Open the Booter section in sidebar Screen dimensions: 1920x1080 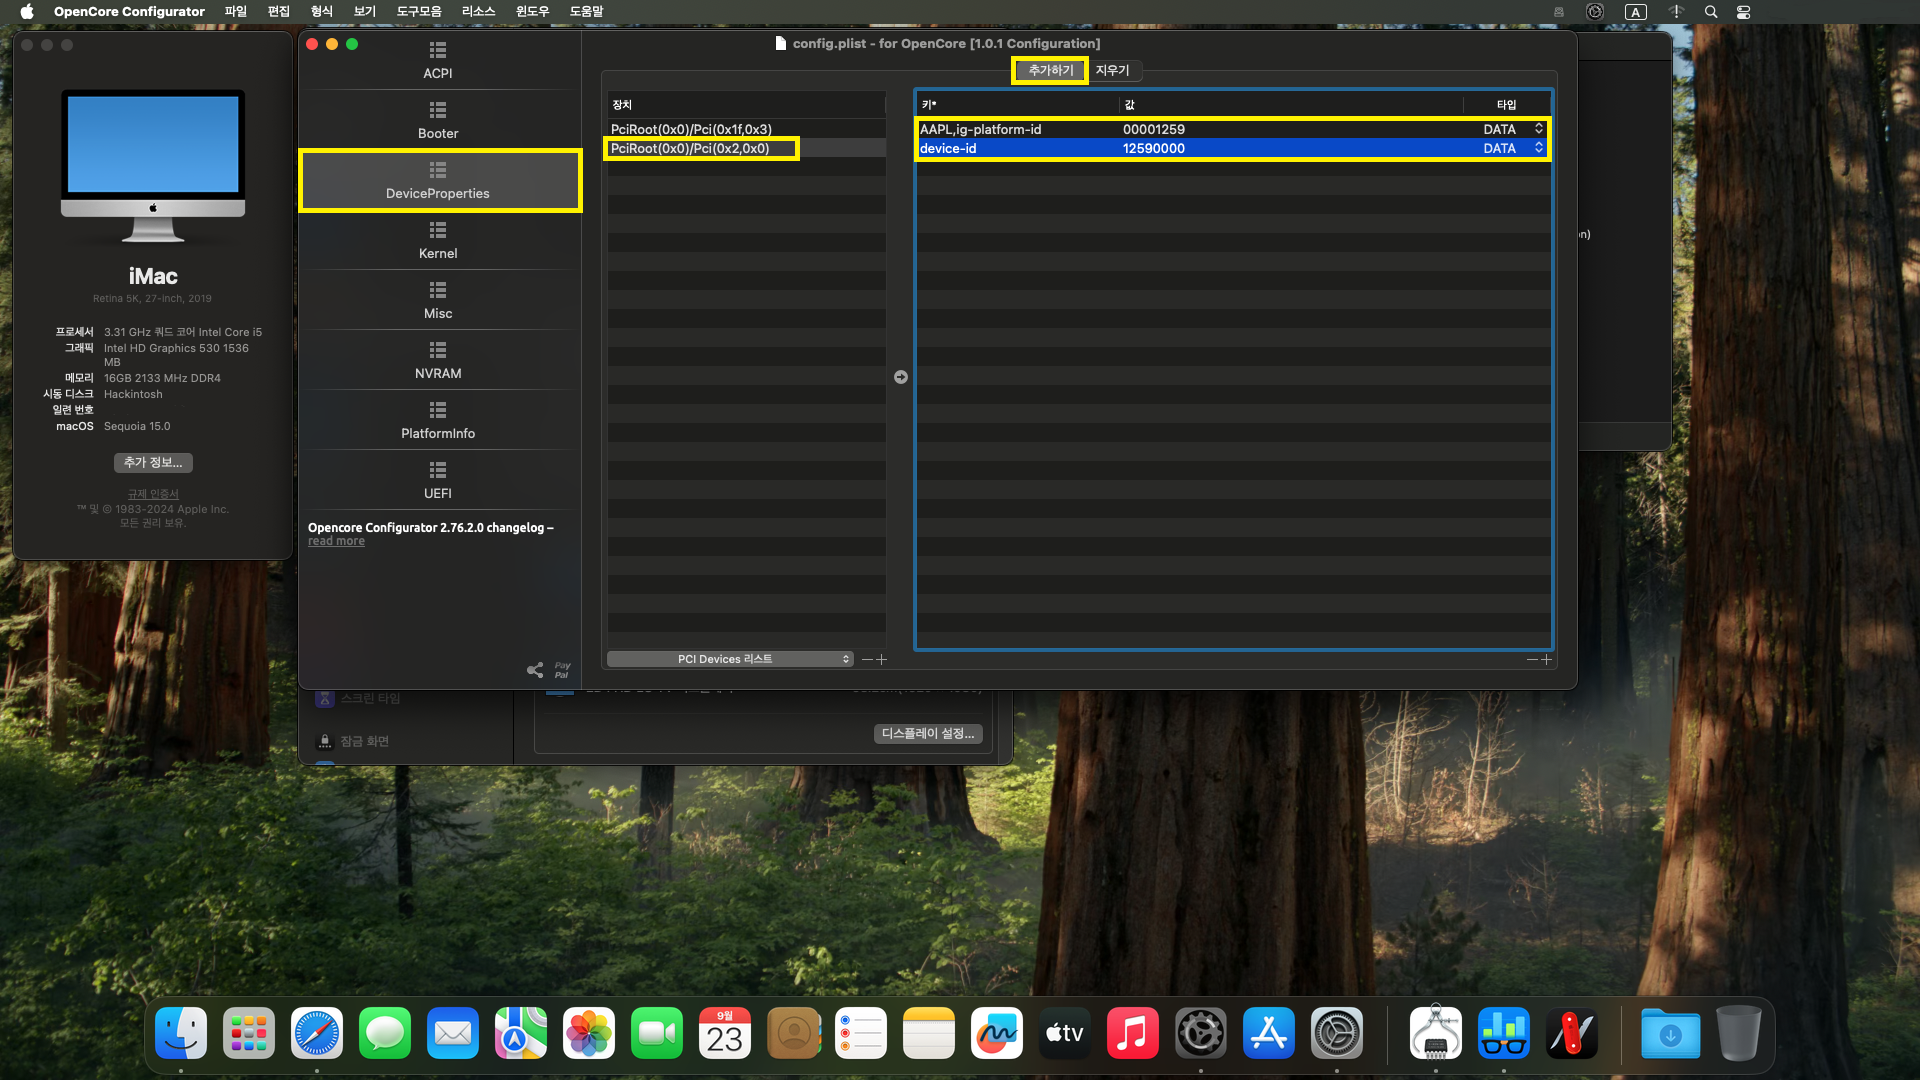(x=438, y=120)
